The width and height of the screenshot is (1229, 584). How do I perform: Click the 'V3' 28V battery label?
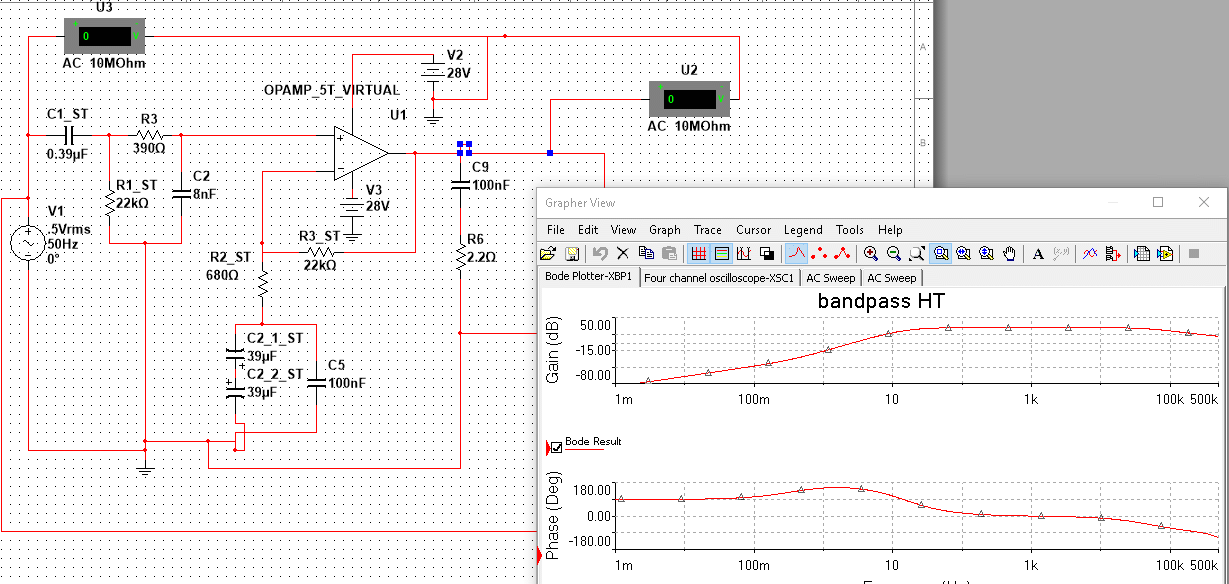click(375, 190)
